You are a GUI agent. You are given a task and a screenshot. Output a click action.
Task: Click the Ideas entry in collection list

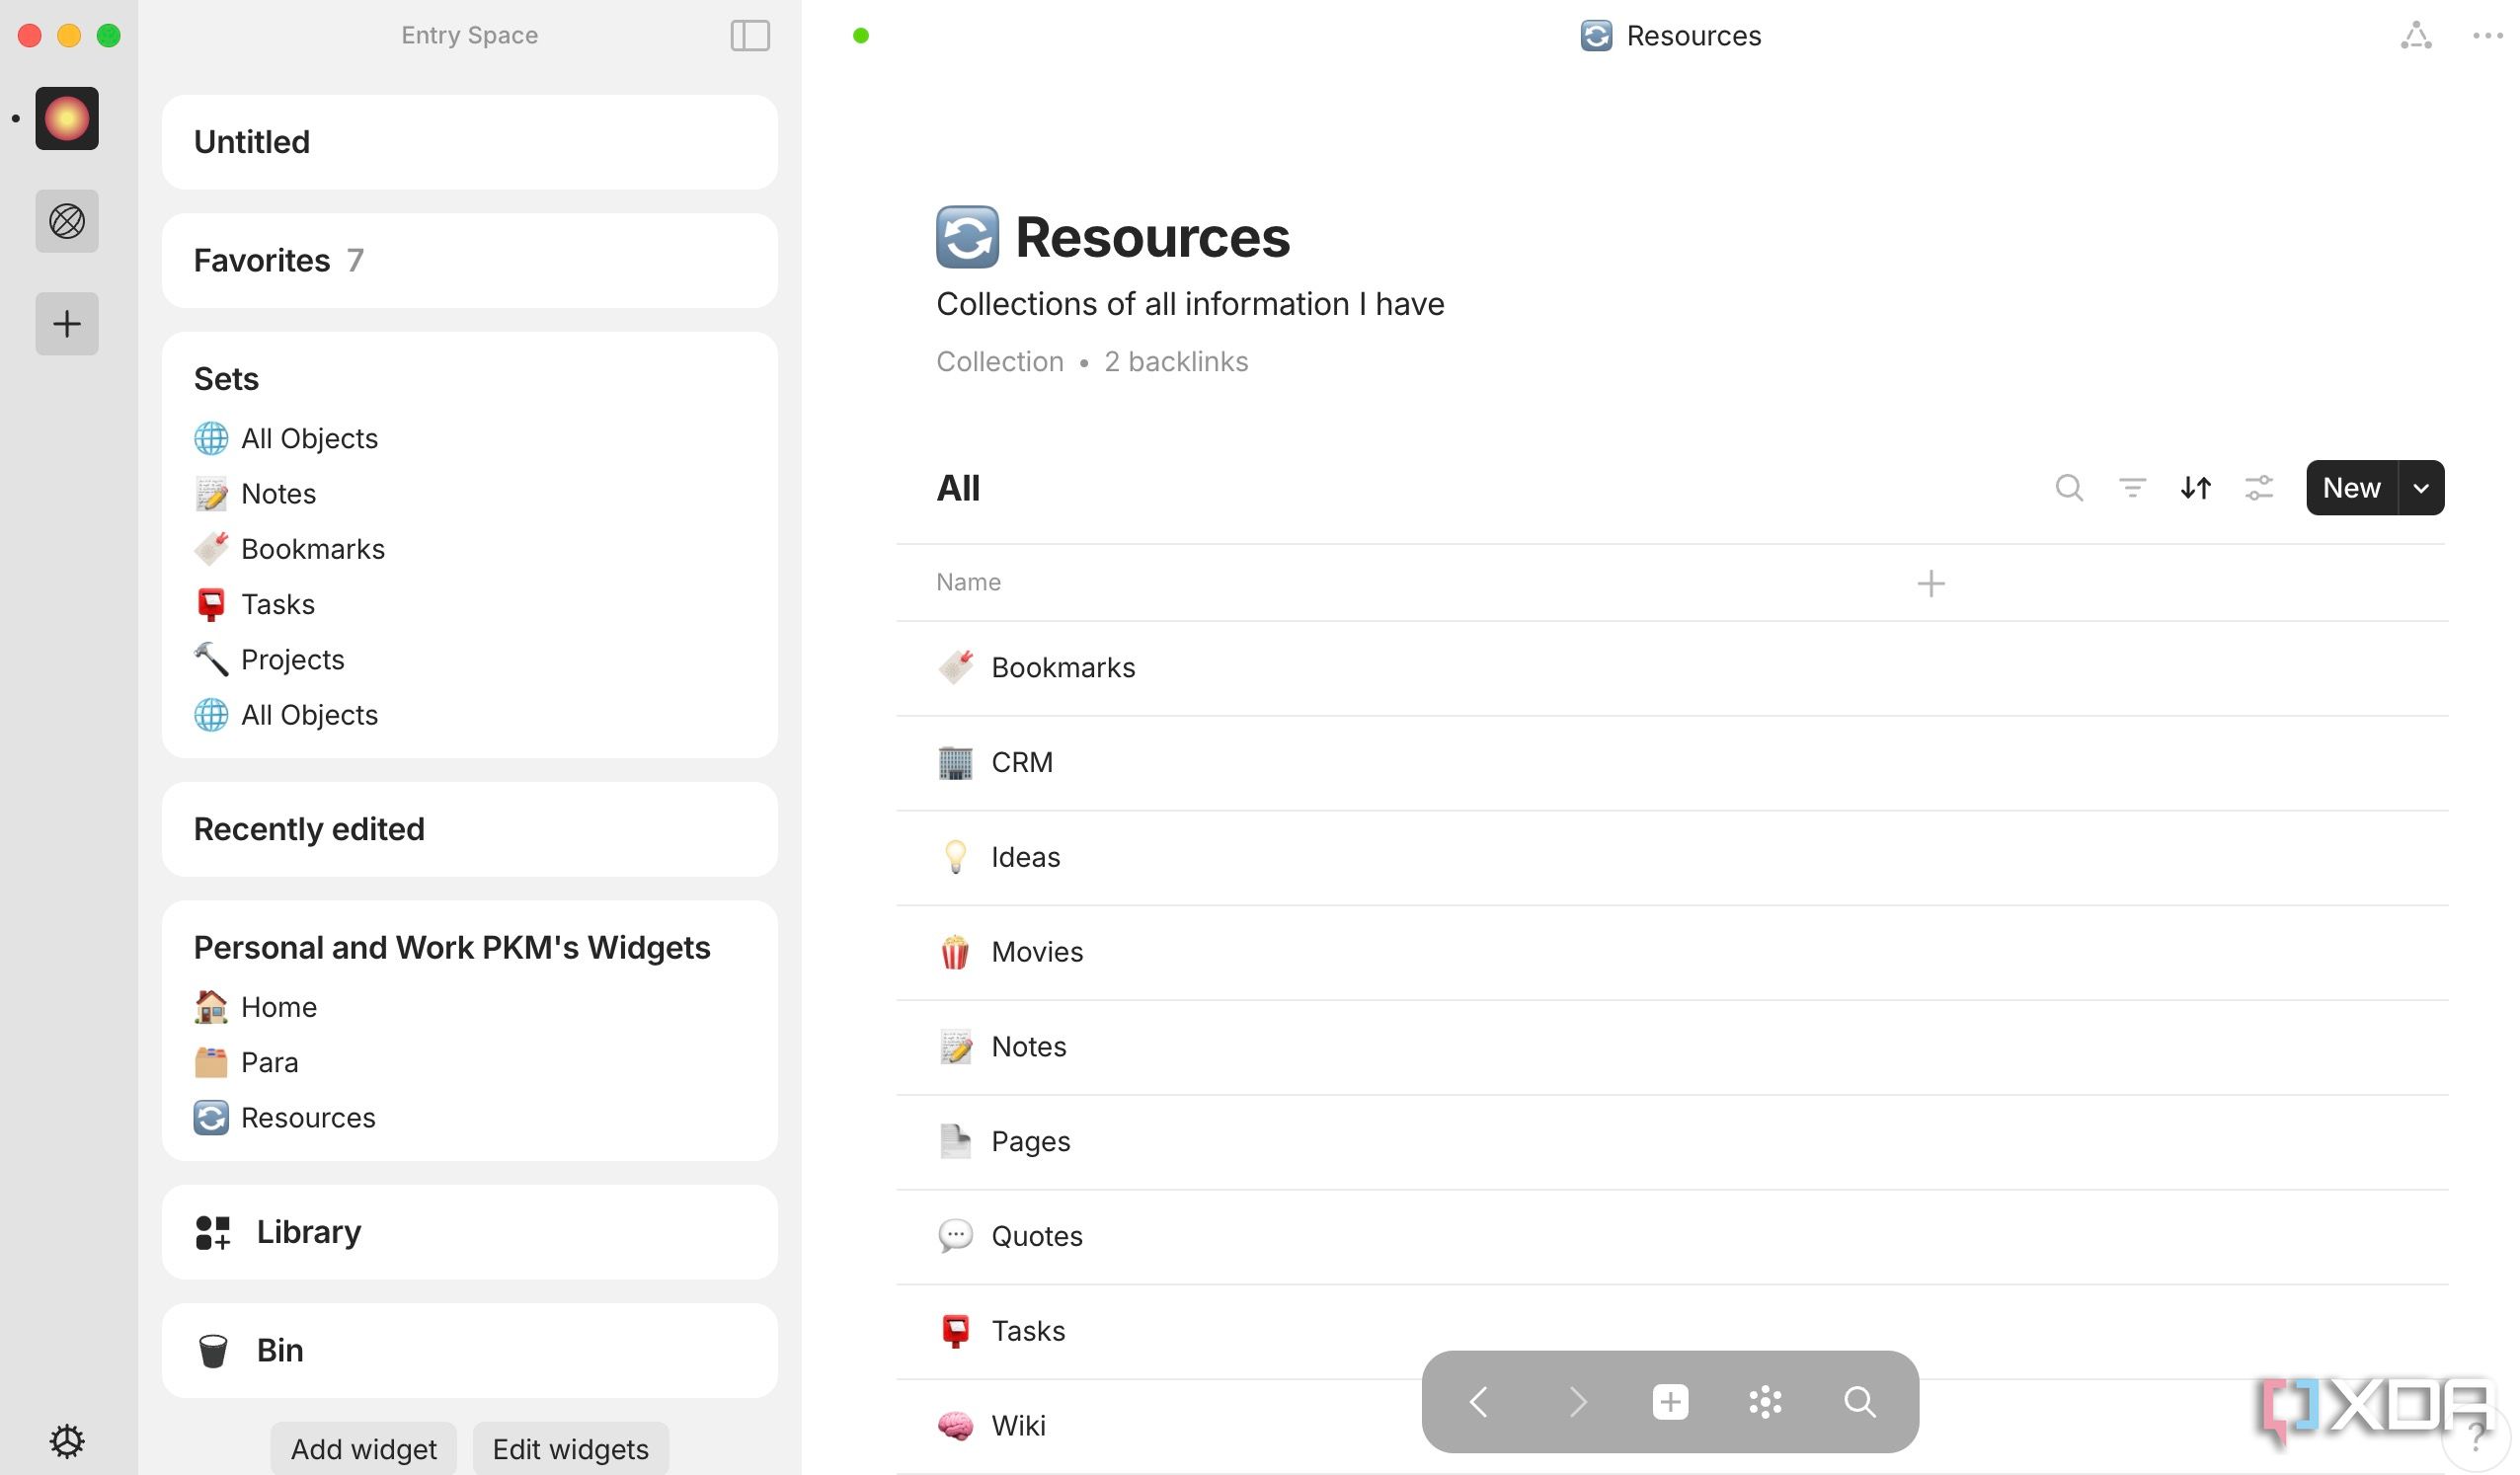(1026, 855)
